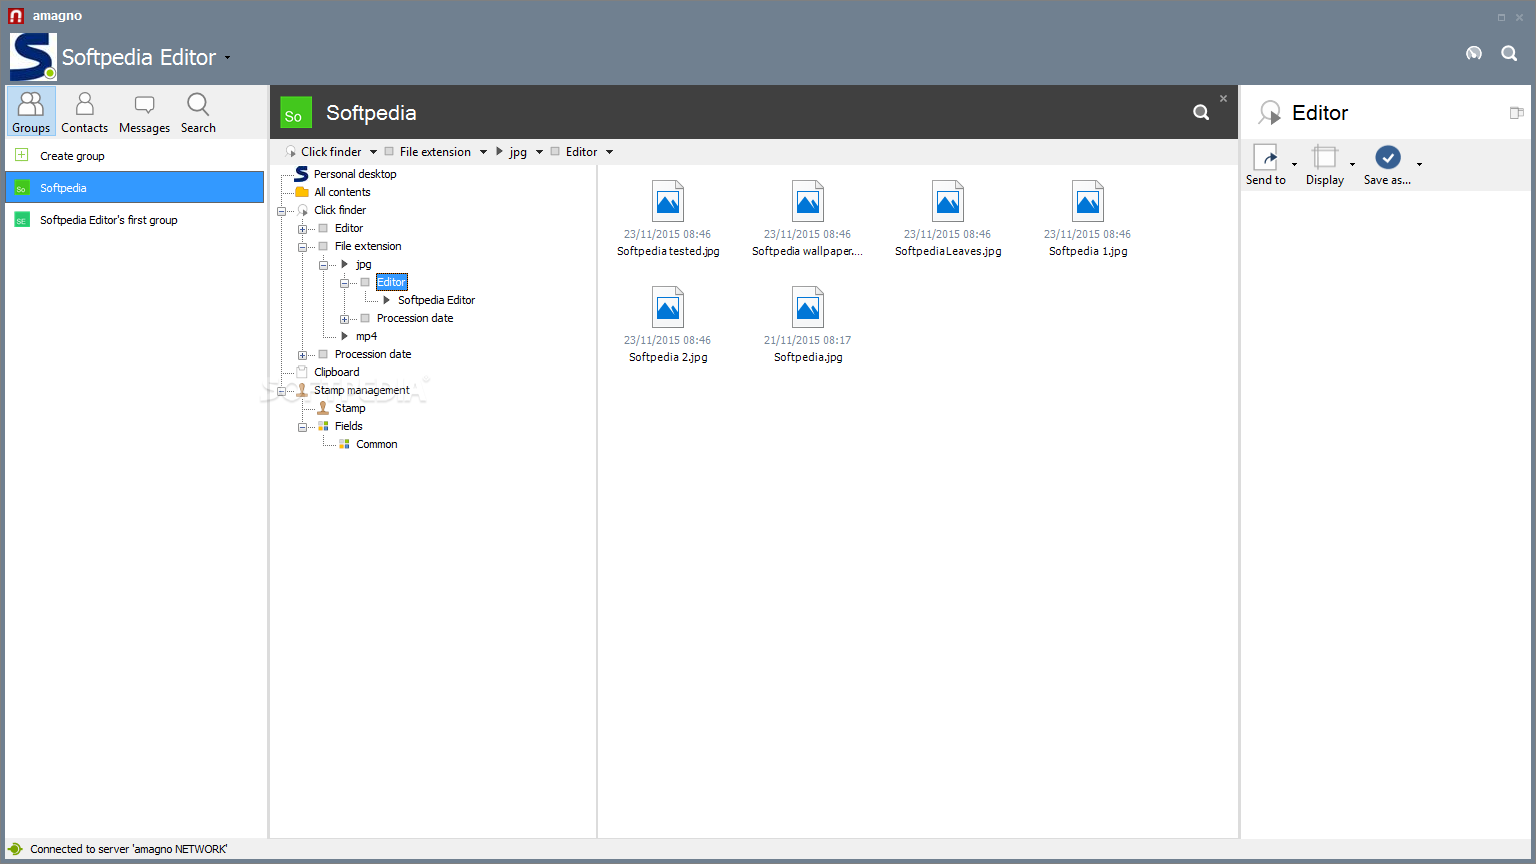Click the Save as... checkmark button
The width and height of the screenshot is (1536, 864).
pyautogui.click(x=1387, y=165)
